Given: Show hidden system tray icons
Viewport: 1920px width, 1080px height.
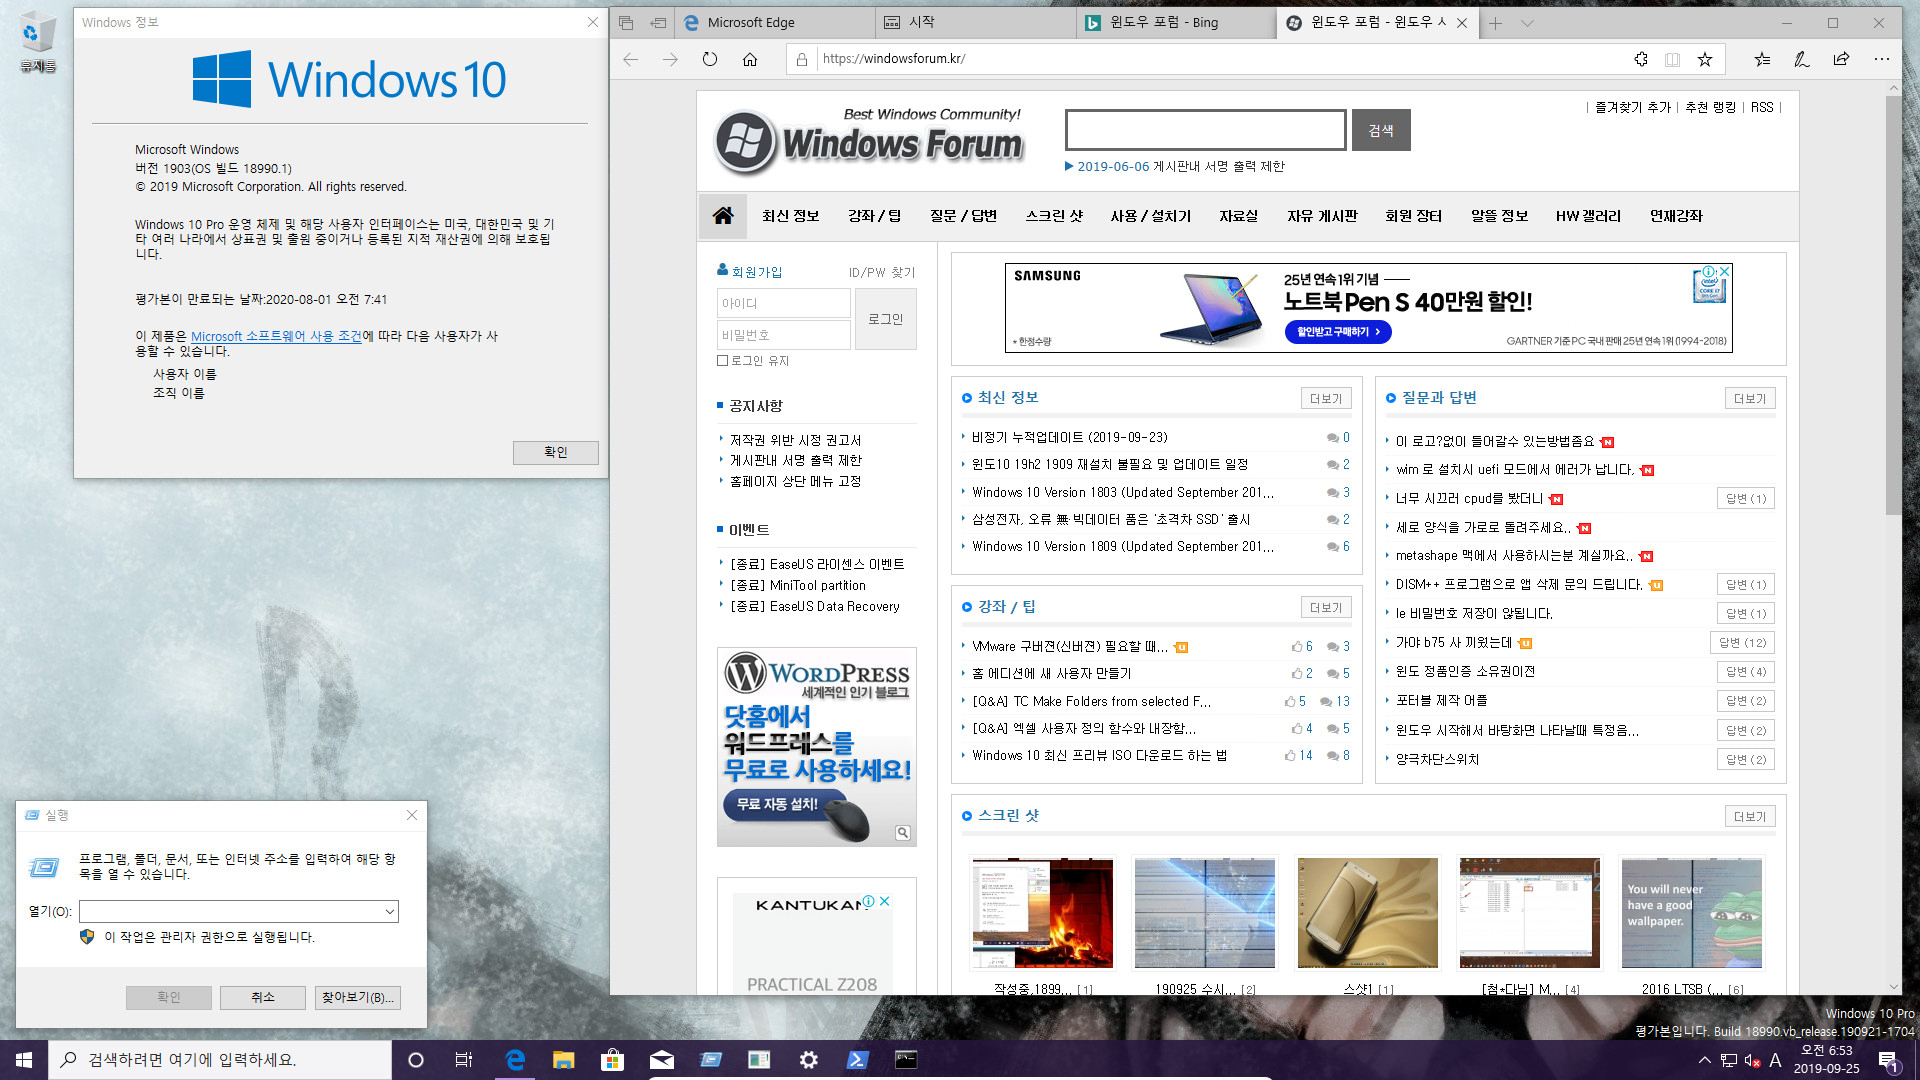Looking at the screenshot, I should (1704, 1060).
